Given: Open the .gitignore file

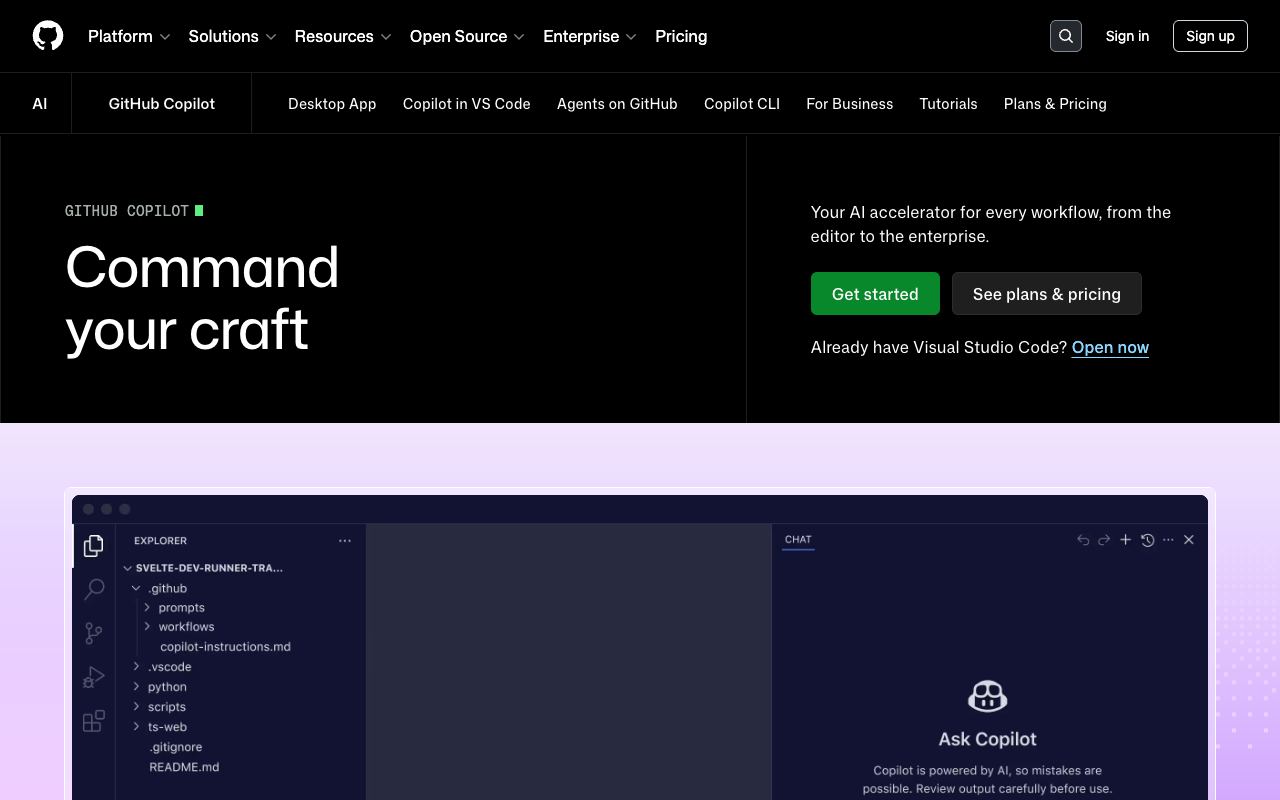Looking at the screenshot, I should point(176,747).
